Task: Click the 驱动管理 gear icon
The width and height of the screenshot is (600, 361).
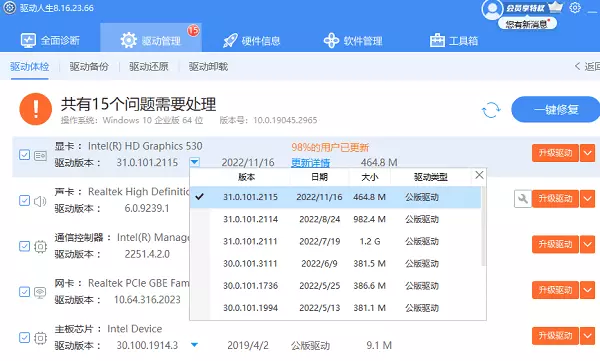Action: pos(129,40)
